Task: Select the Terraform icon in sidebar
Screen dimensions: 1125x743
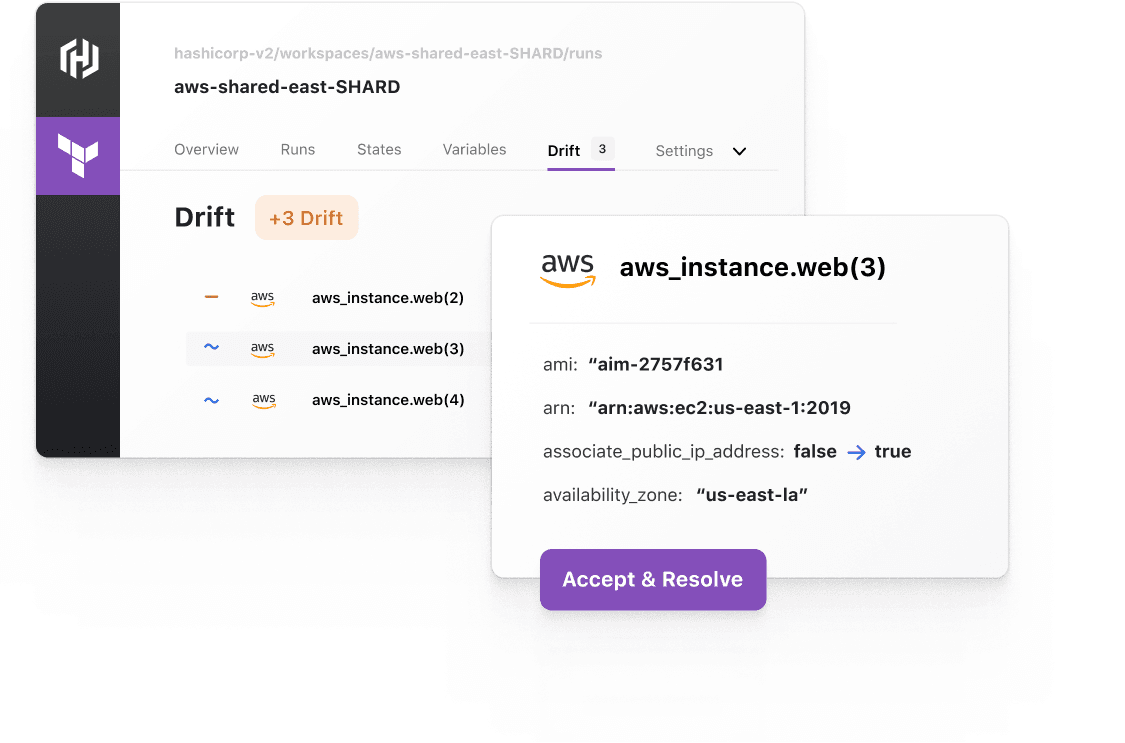Action: pos(78,156)
